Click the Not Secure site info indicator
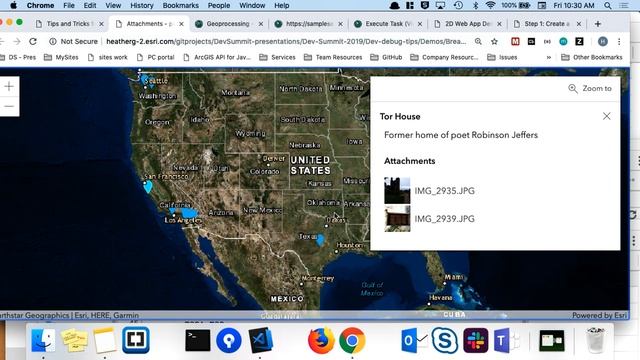This screenshot has height=360, width=640. (x=73, y=41)
